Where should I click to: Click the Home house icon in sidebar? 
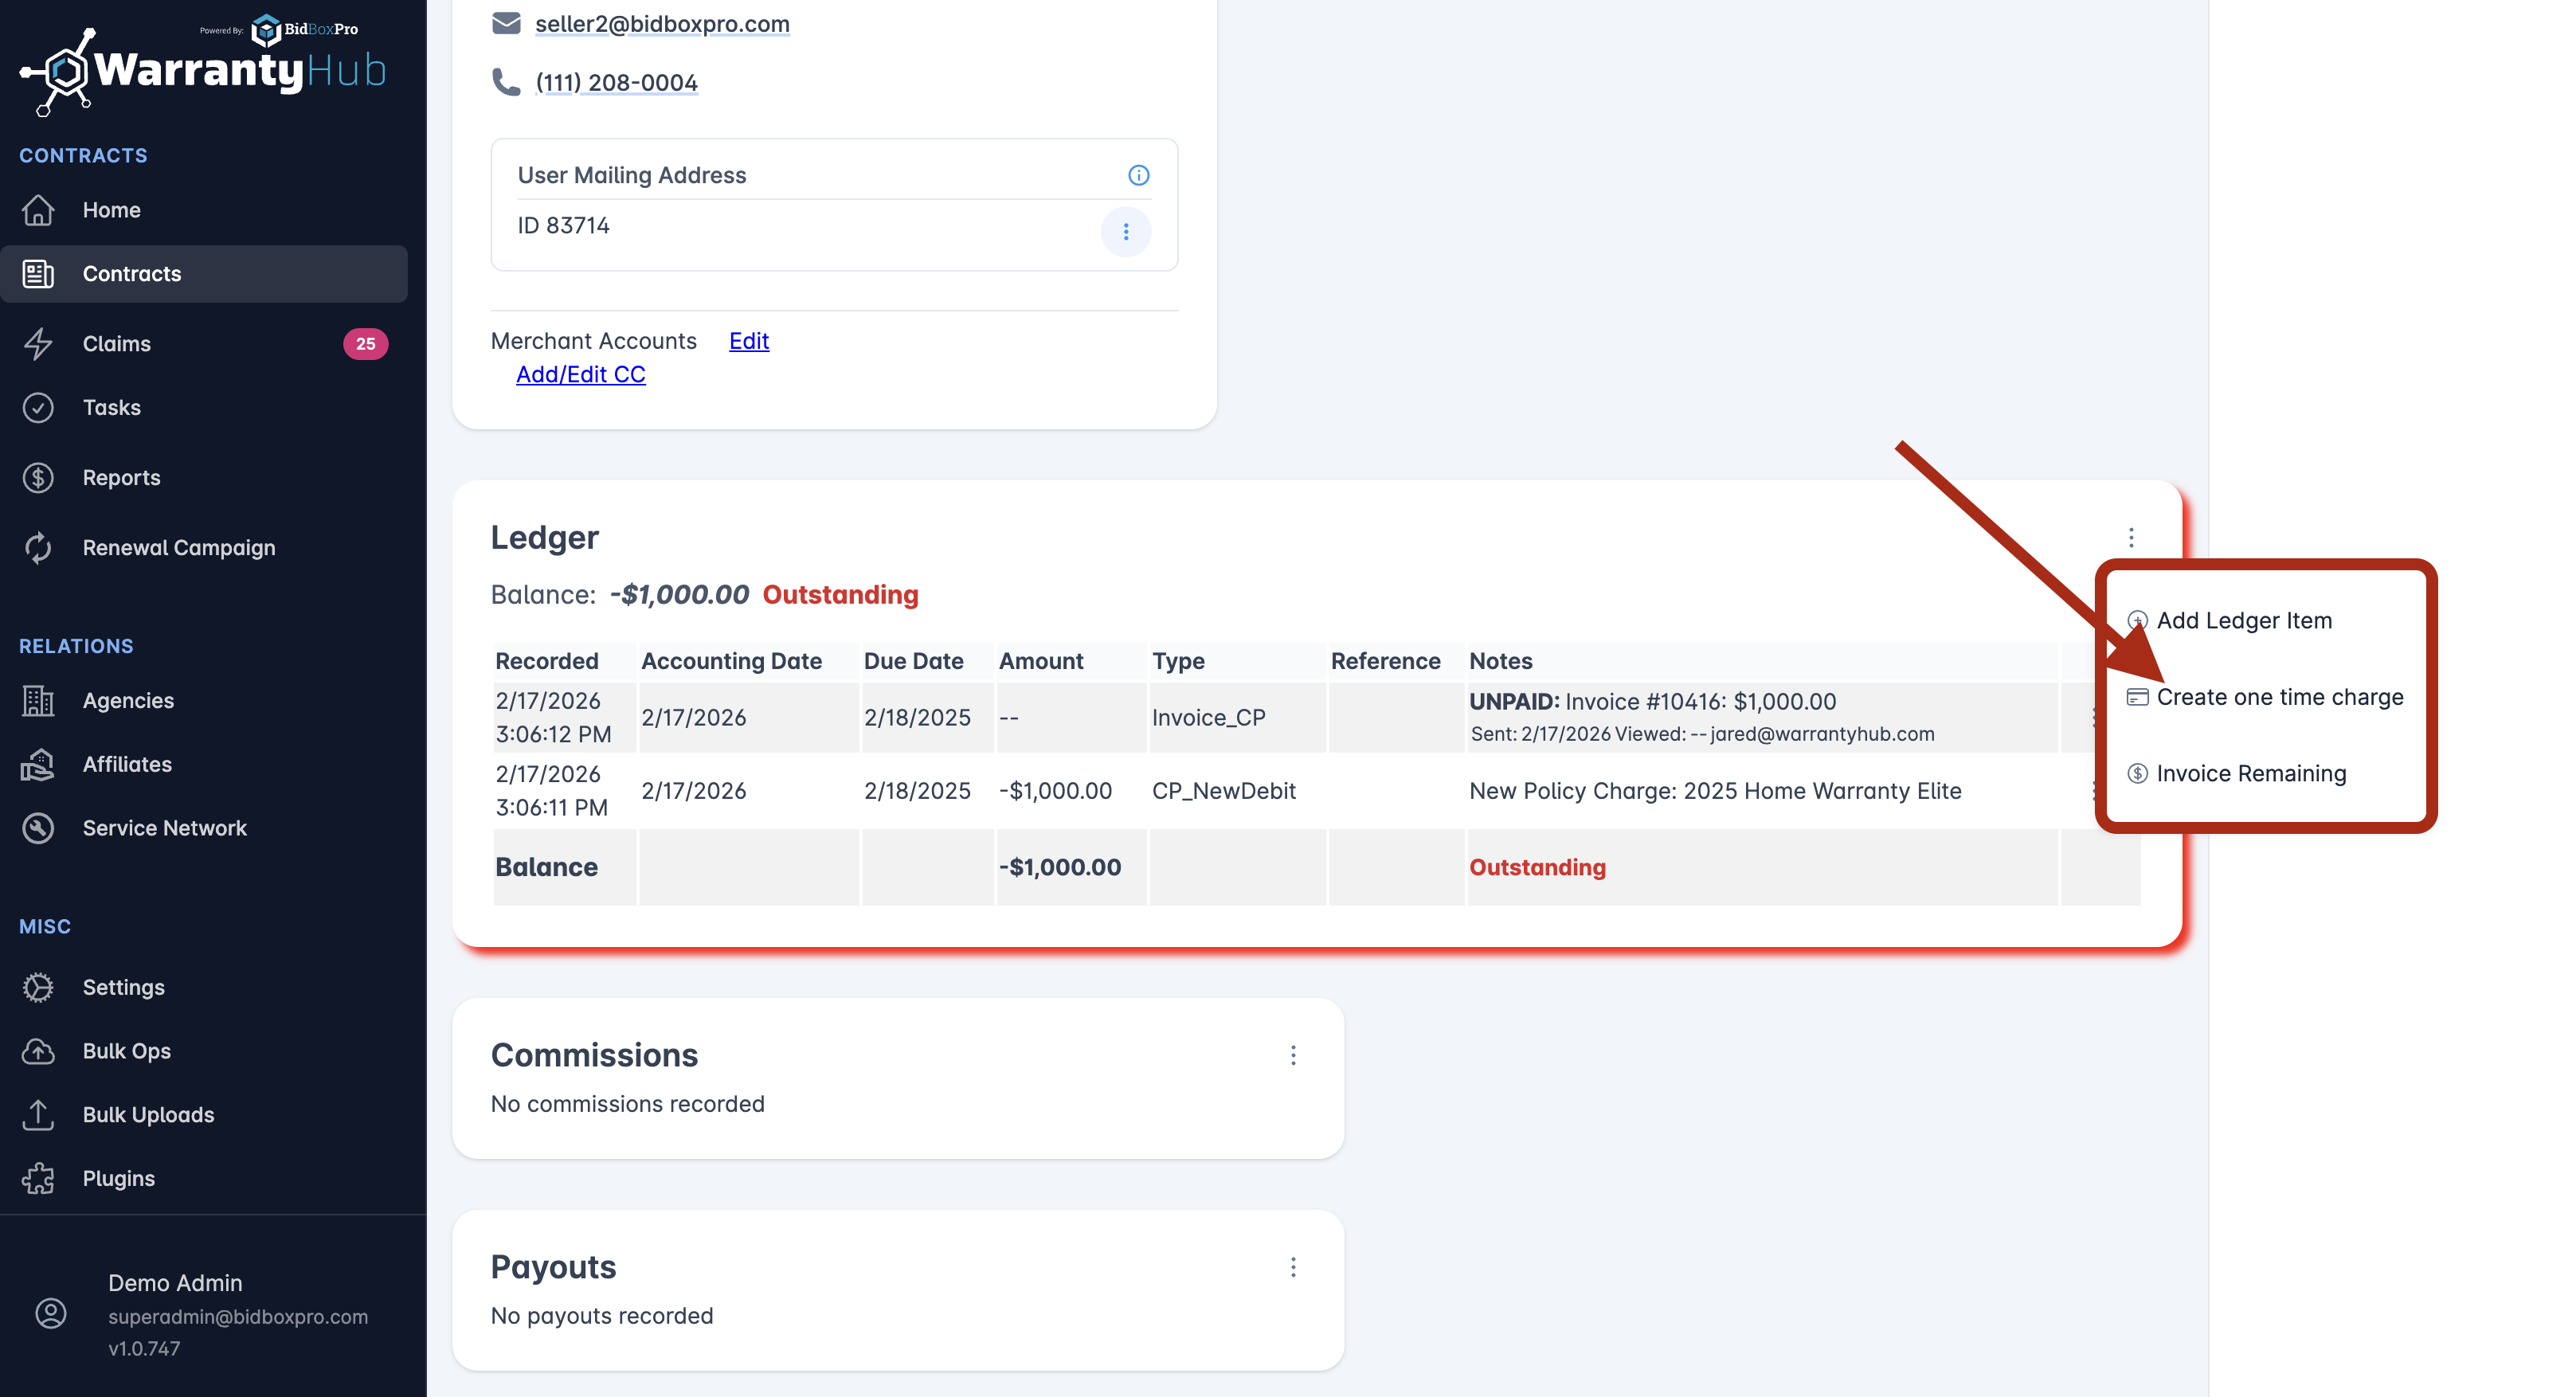[38, 210]
